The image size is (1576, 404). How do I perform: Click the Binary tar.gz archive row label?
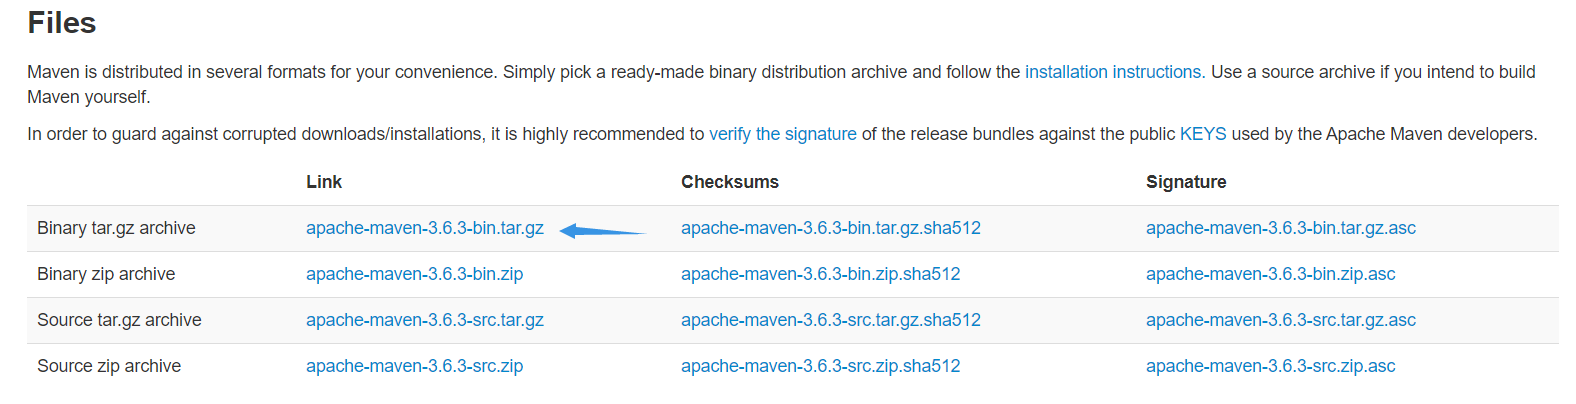(116, 228)
